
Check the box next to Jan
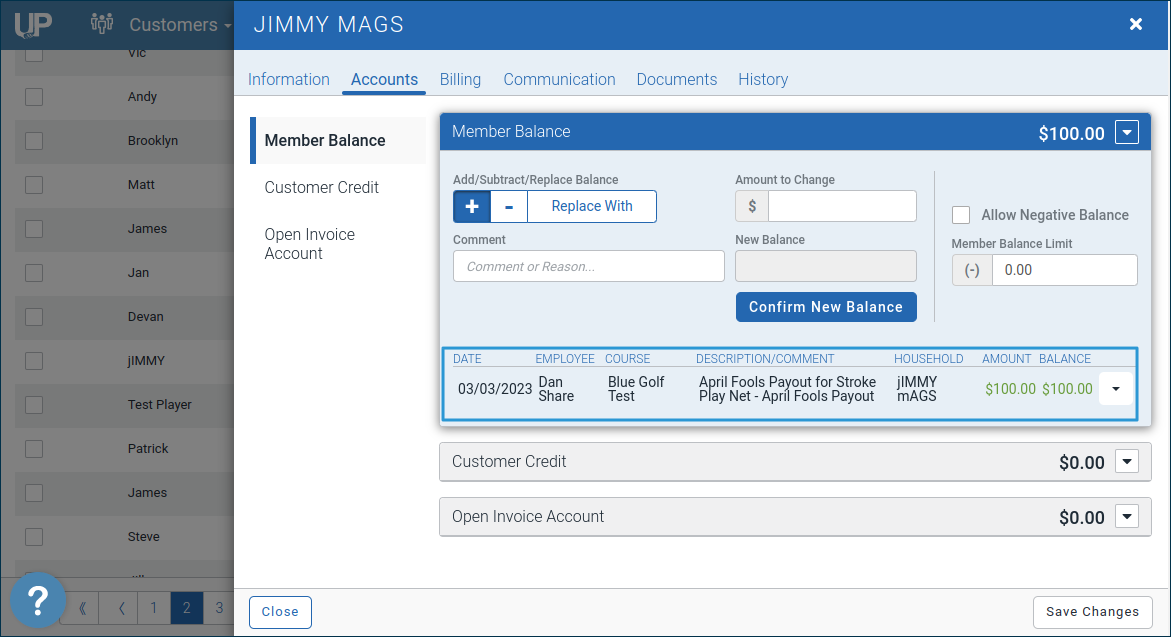click(34, 273)
